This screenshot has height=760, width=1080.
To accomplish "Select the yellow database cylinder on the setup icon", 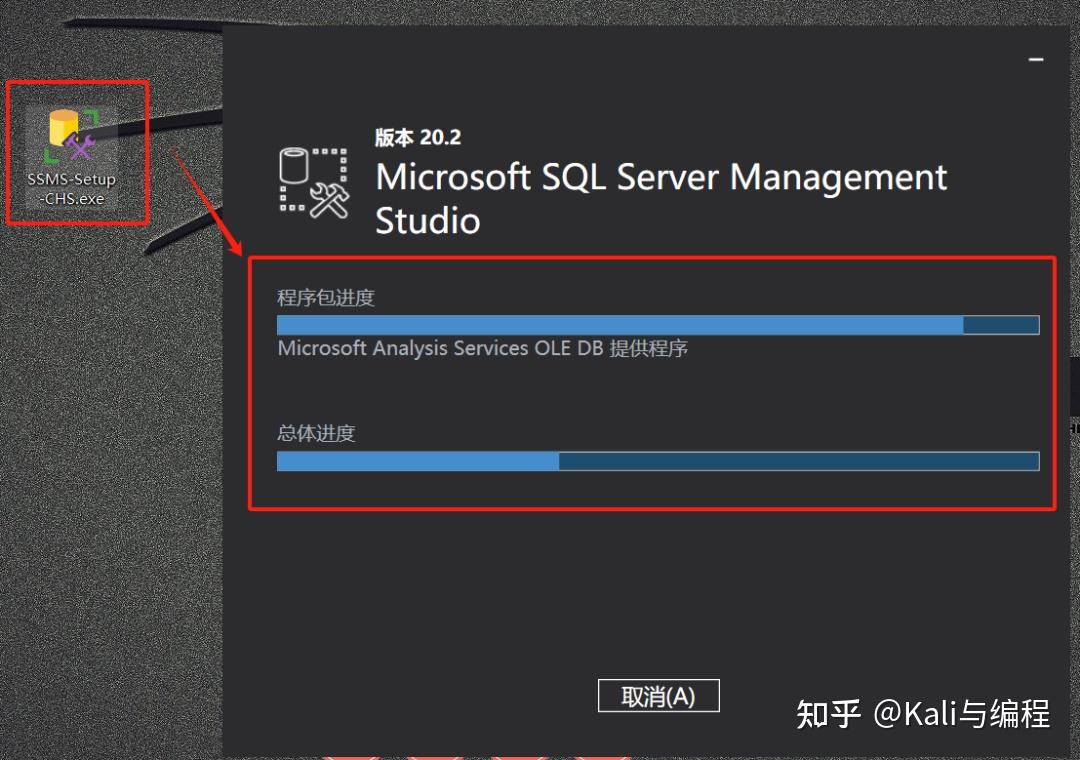I will (x=63, y=128).
